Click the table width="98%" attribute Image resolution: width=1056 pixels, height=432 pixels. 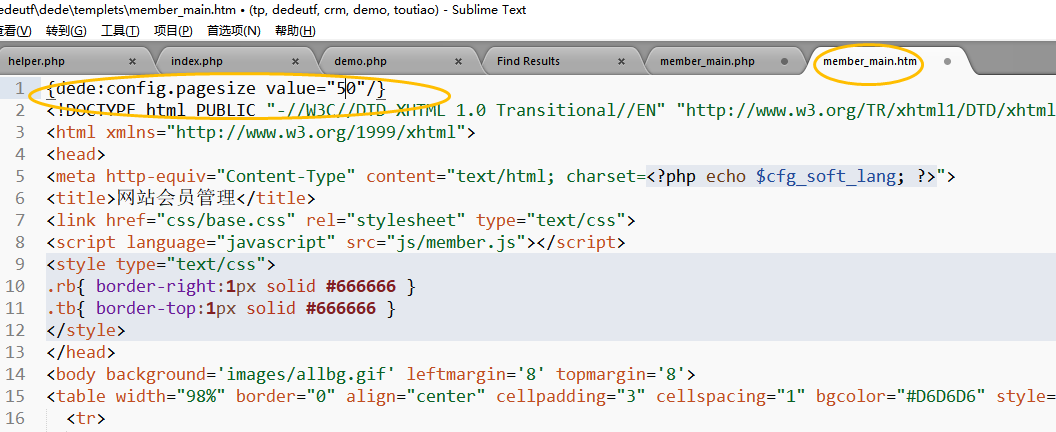pyautogui.click(x=171, y=396)
